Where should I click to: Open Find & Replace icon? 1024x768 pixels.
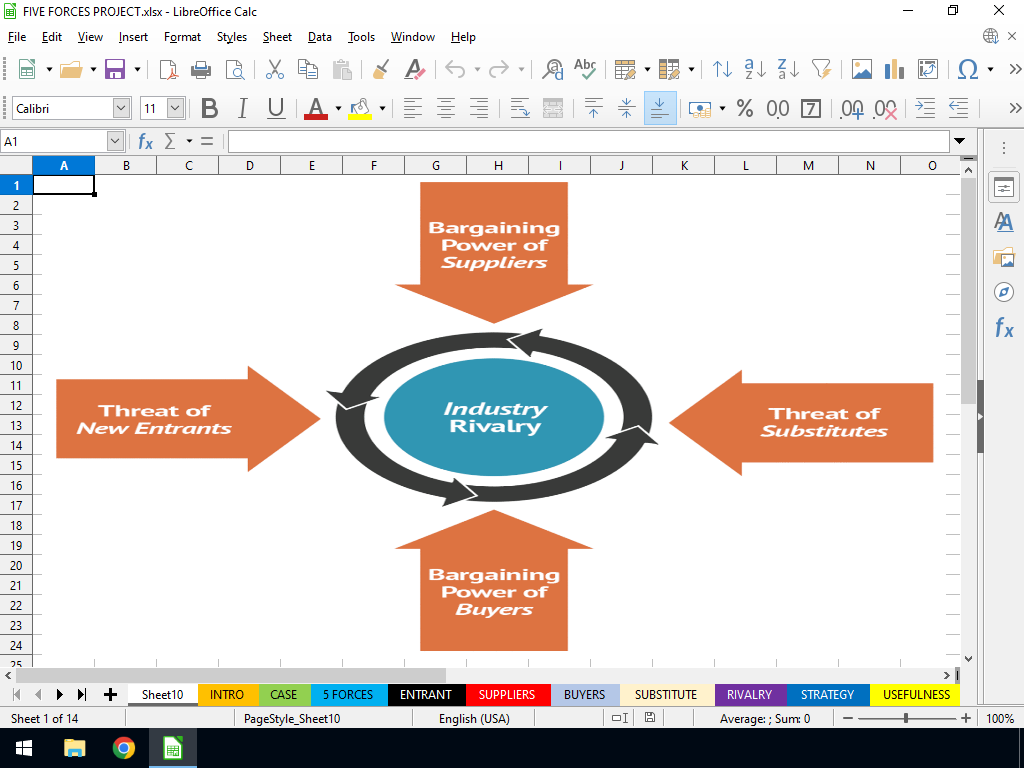click(x=552, y=69)
